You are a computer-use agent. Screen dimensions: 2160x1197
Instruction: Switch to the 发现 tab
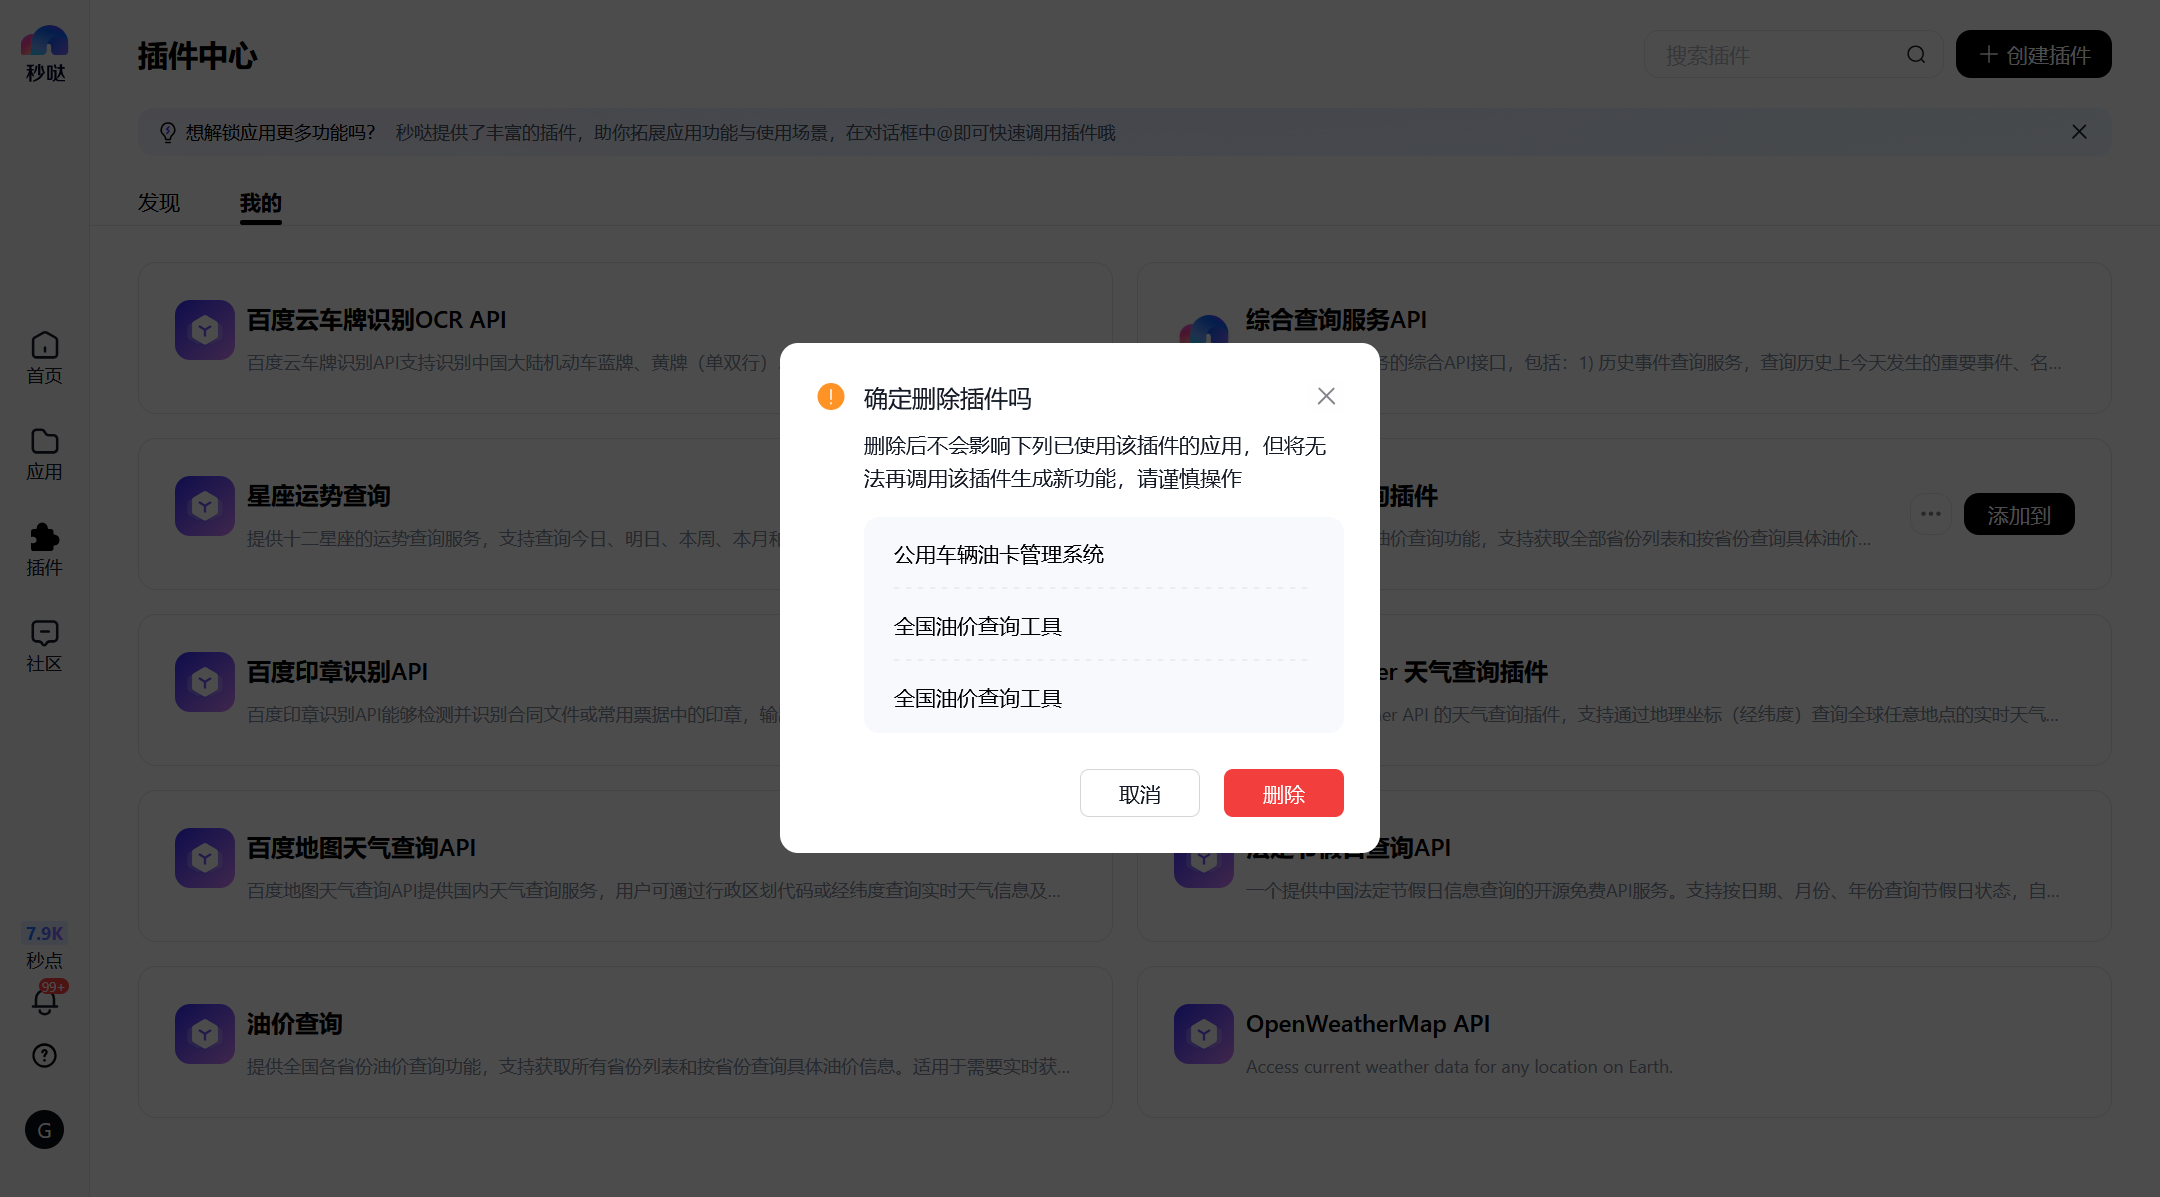(158, 203)
